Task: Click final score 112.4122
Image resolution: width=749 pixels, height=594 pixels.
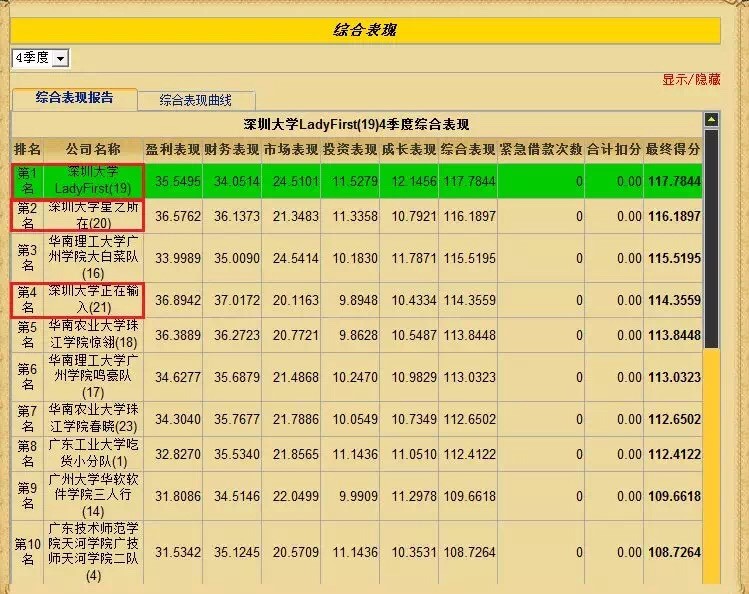Action: 674,454
